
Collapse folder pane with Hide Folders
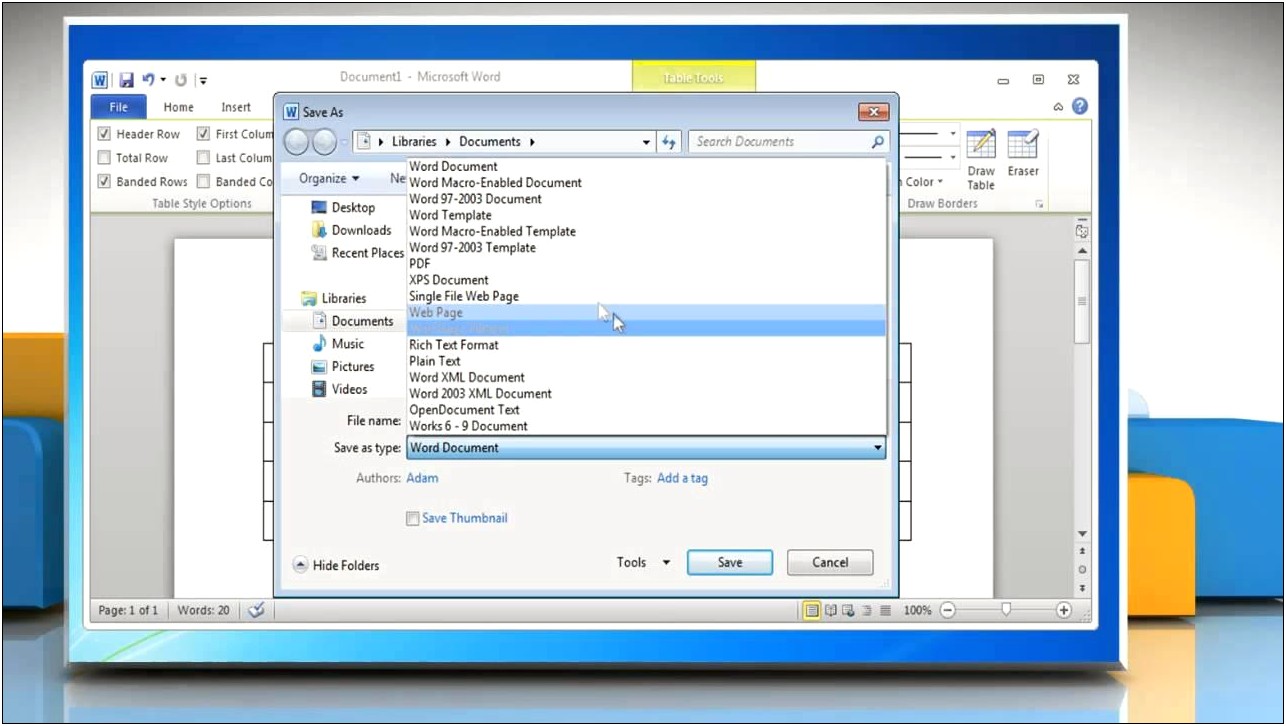336,565
